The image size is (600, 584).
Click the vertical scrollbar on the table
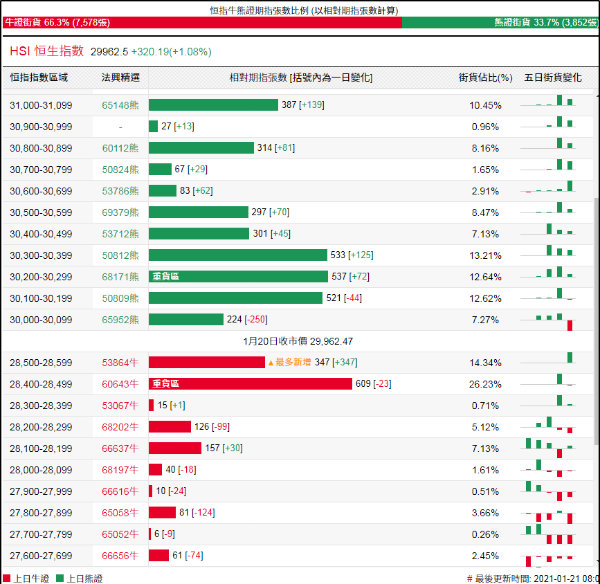tap(597, 321)
